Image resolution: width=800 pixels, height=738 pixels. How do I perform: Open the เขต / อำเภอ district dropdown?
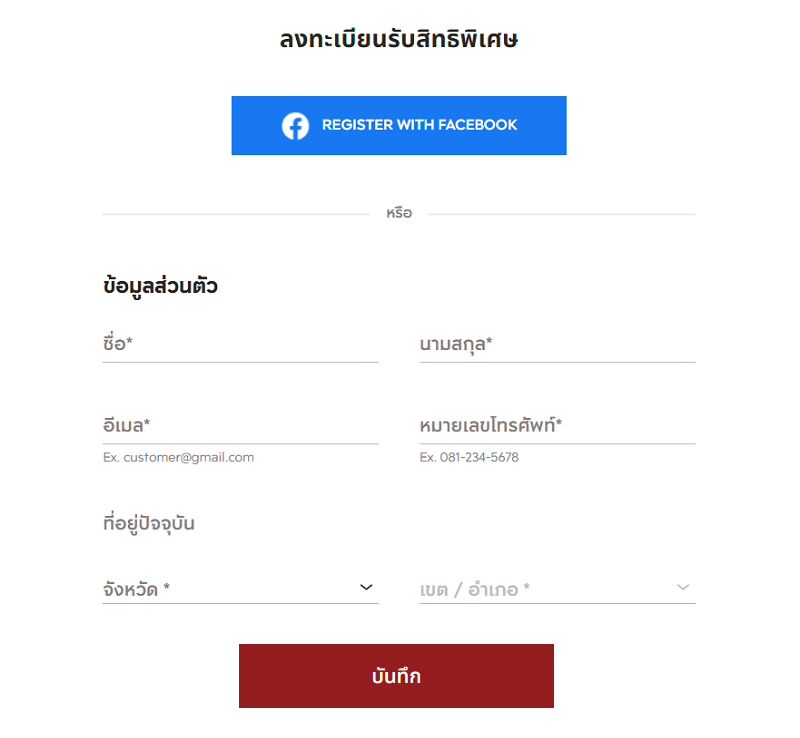click(557, 588)
